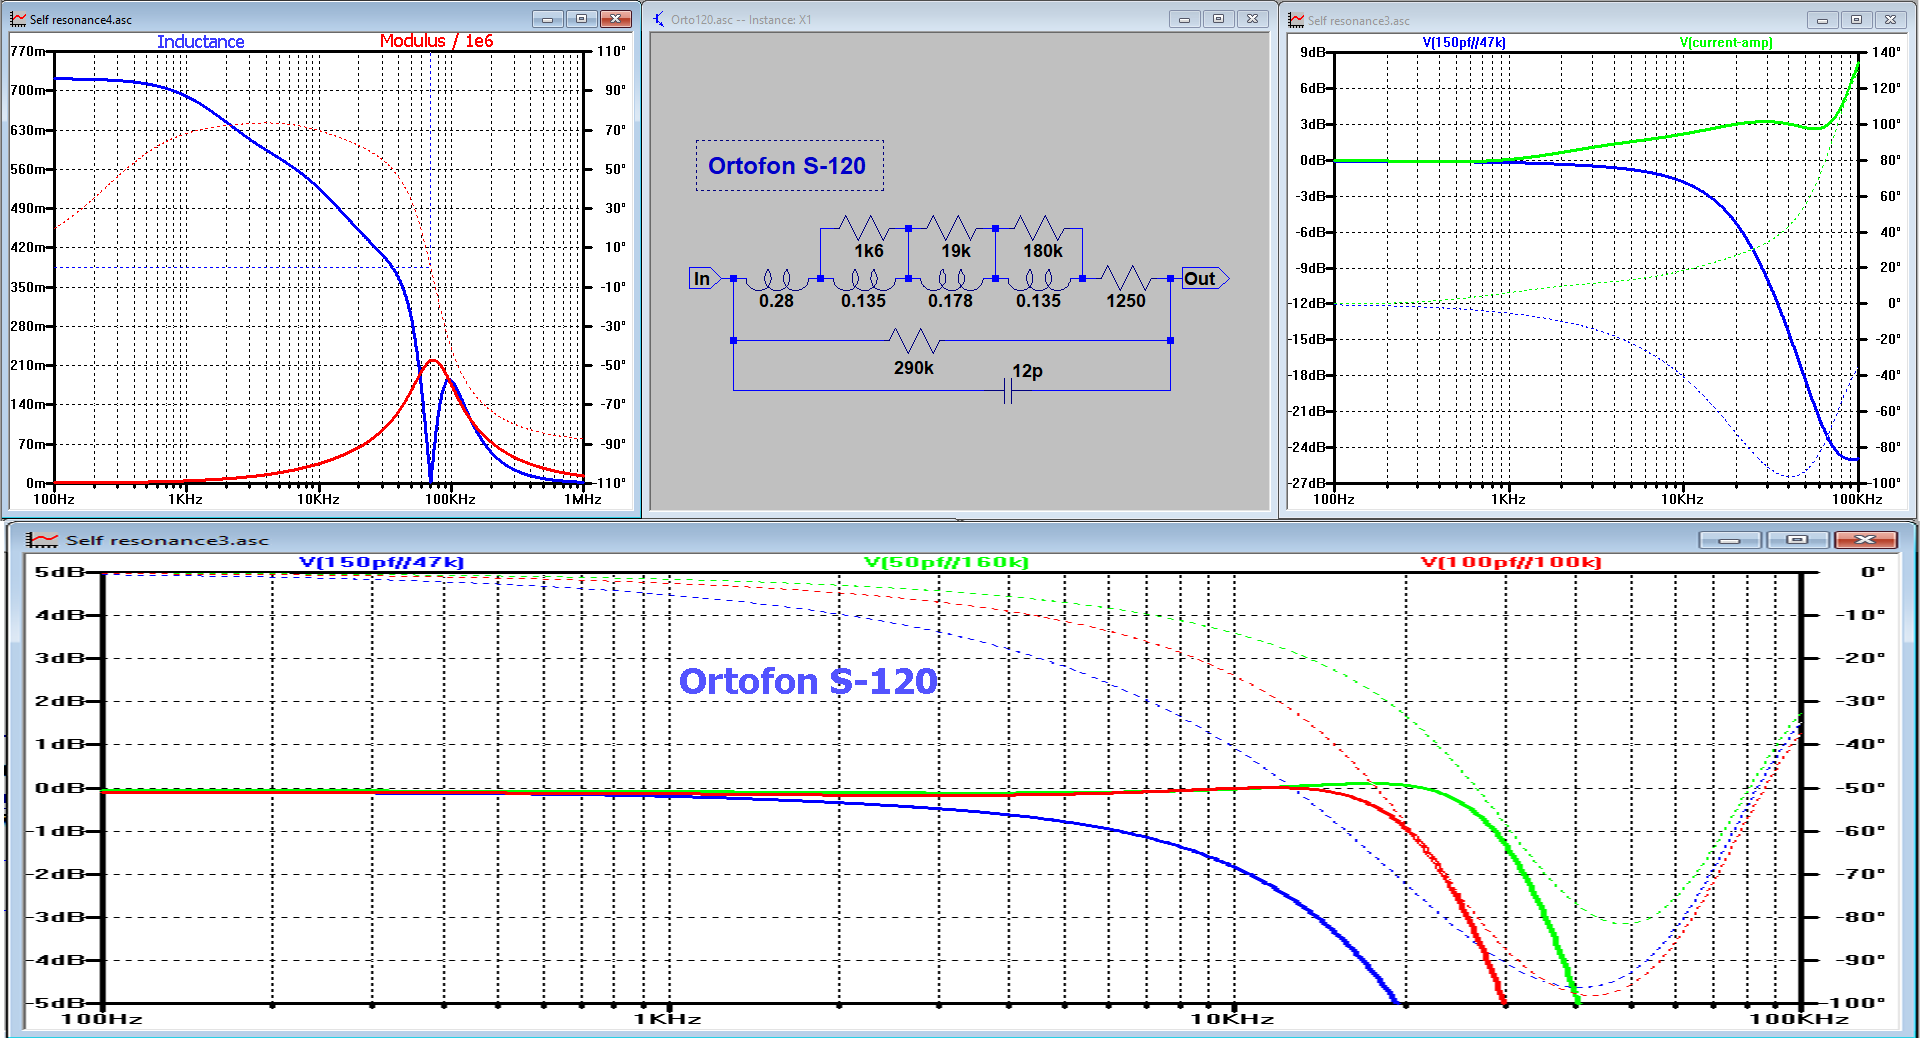The height and width of the screenshot is (1044, 1920).
Task: Select the 1k6 resistor in the schematic
Action: pyautogui.click(x=864, y=229)
